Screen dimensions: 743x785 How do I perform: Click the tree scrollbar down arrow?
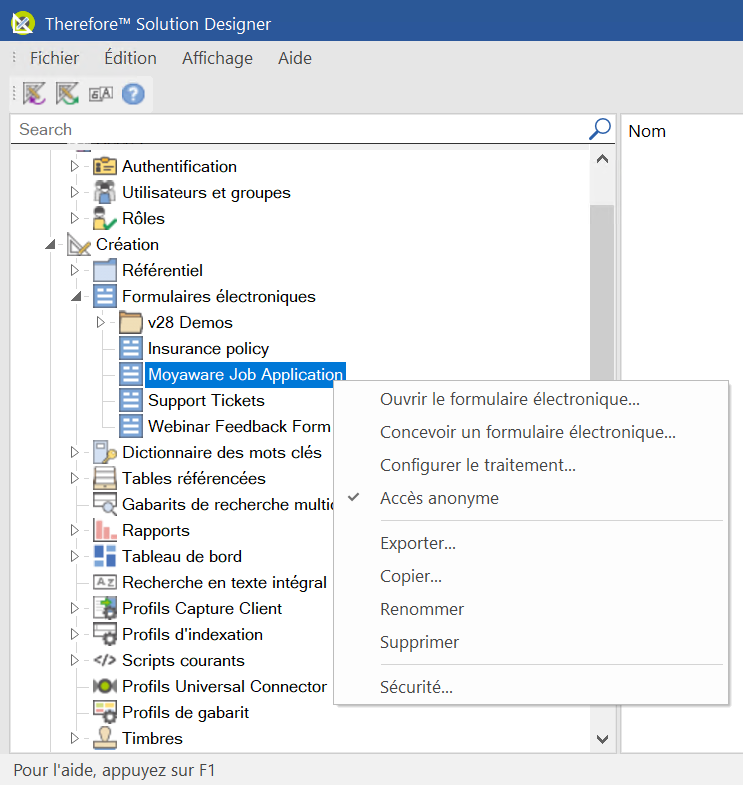(x=602, y=739)
